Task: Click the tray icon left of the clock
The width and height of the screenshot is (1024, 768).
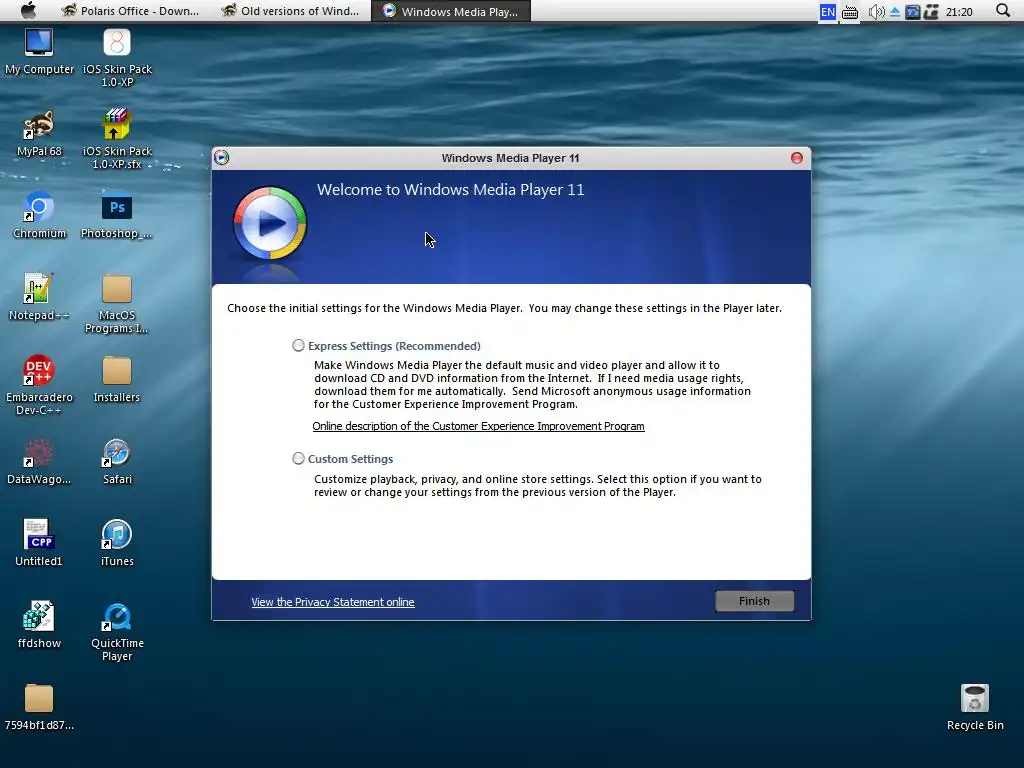Action: point(931,12)
